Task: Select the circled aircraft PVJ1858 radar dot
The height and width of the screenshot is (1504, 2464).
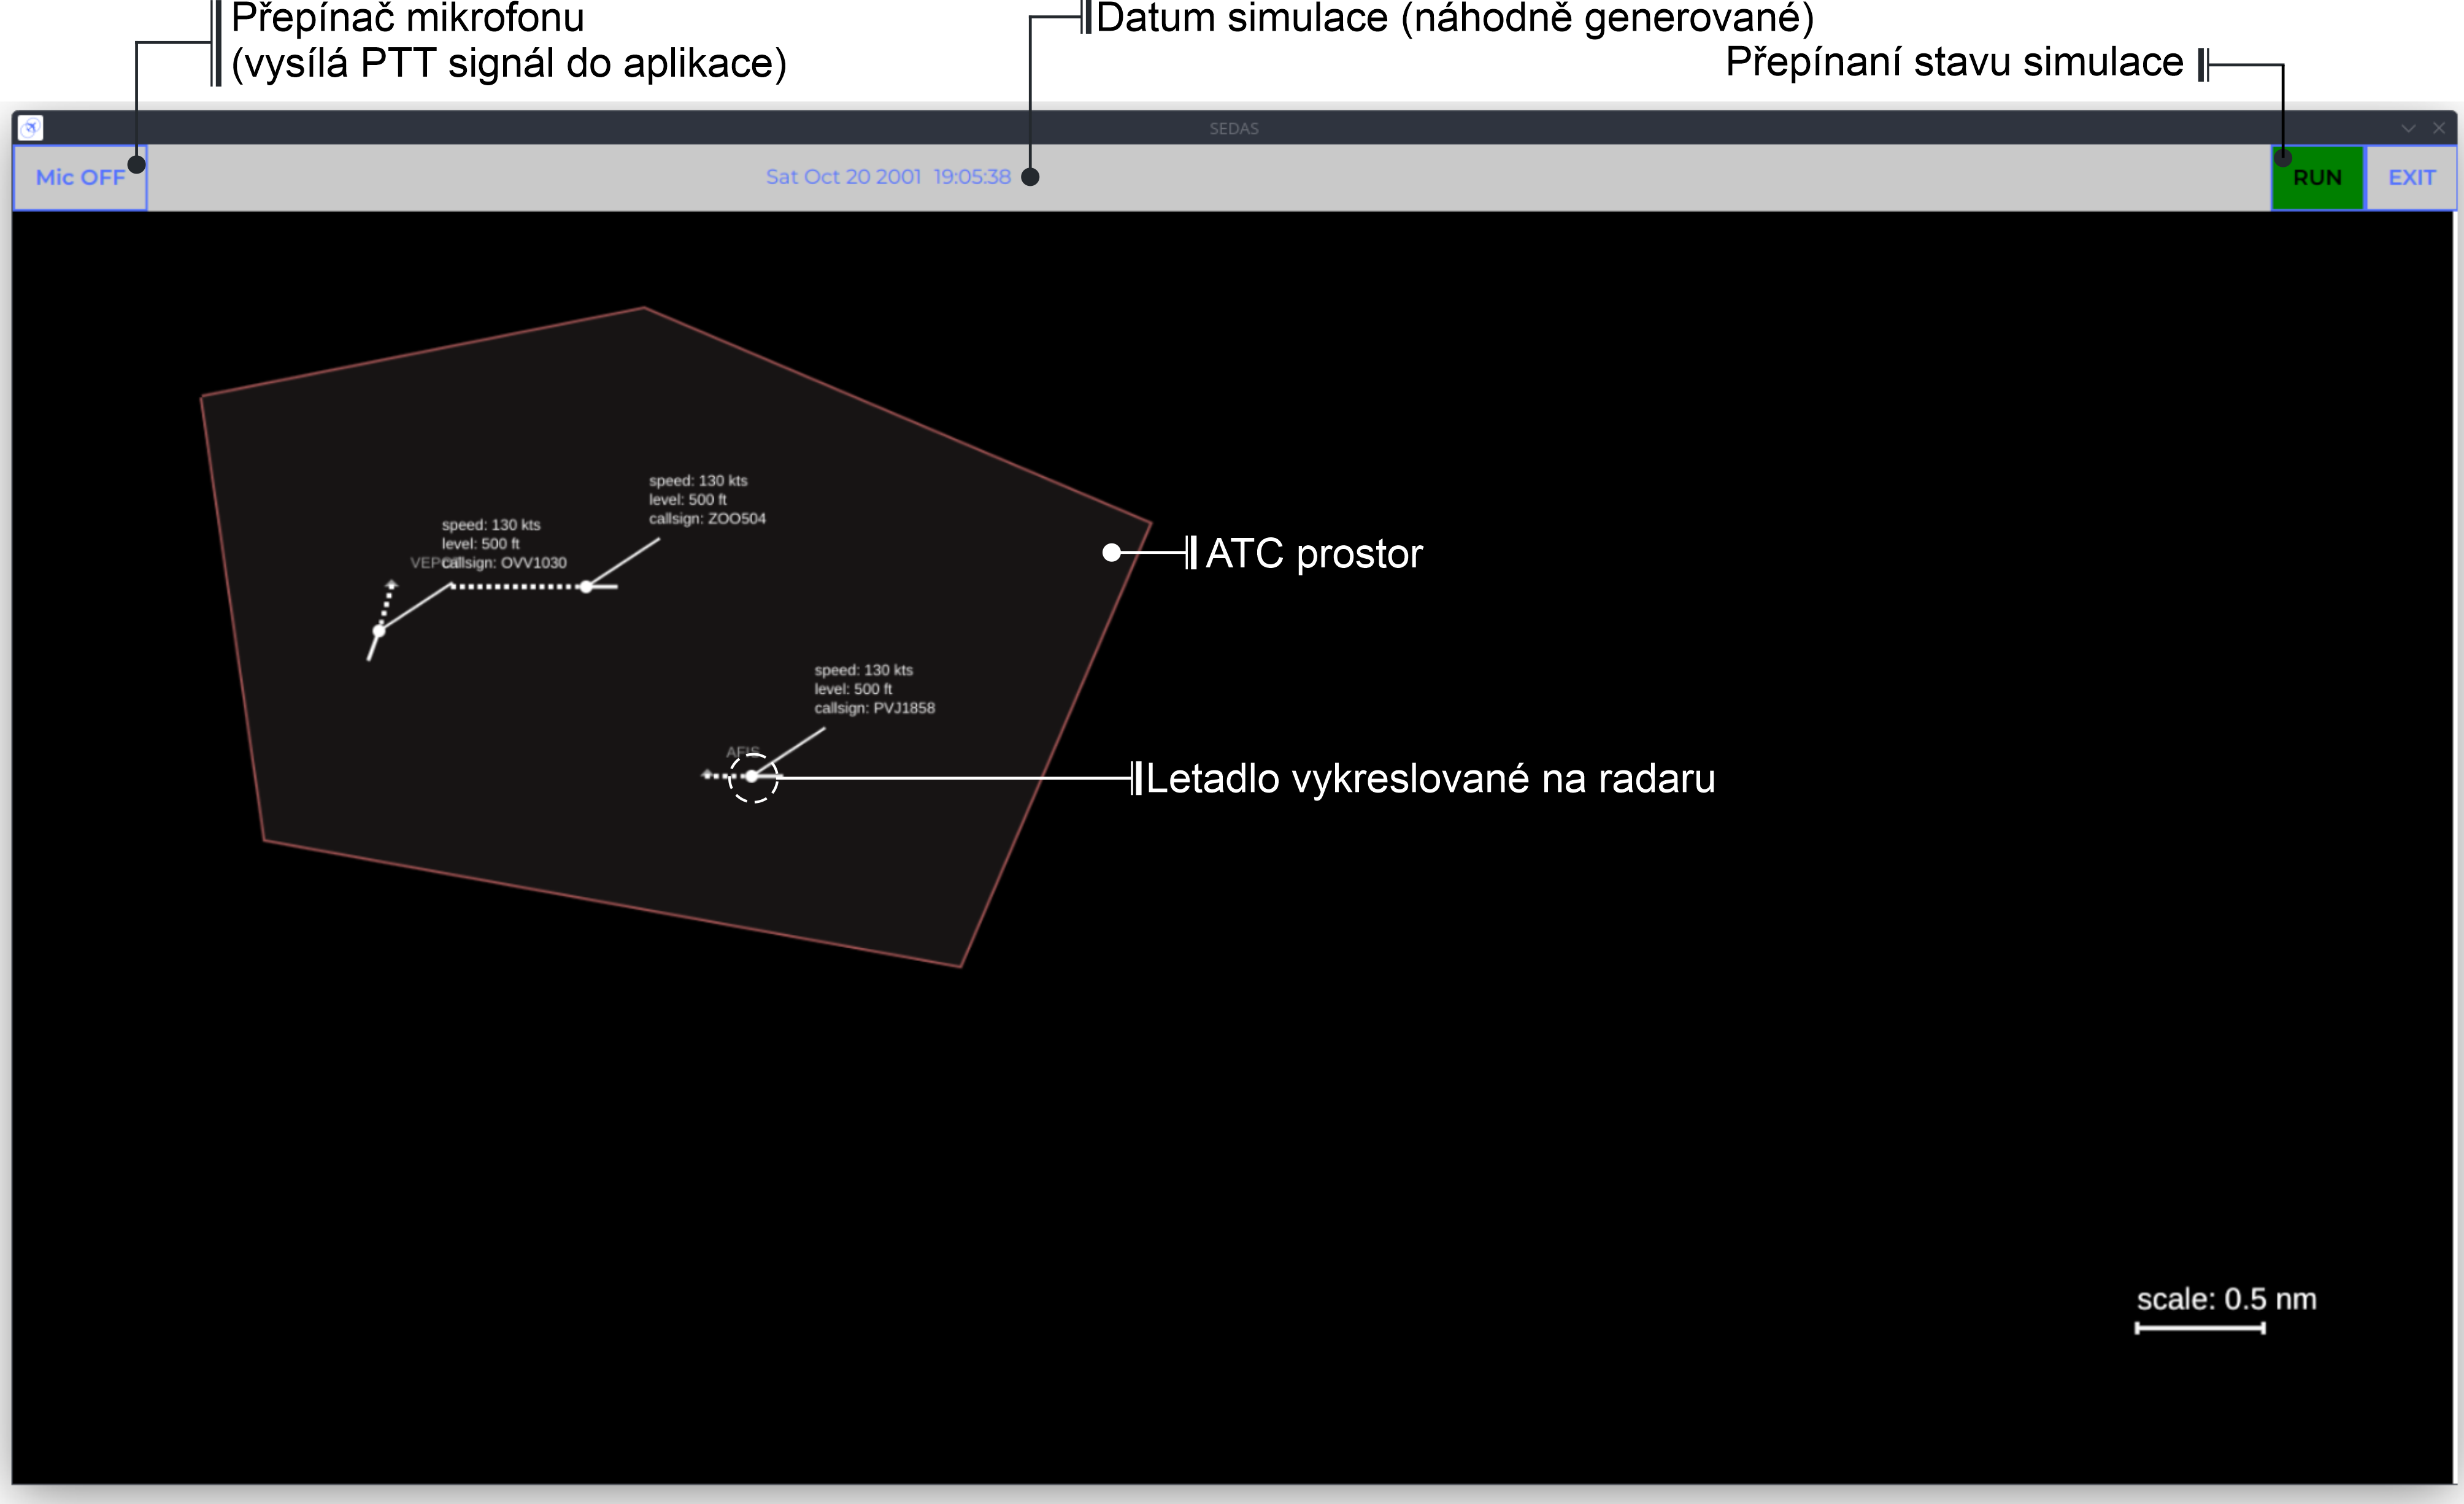Action: 752,776
